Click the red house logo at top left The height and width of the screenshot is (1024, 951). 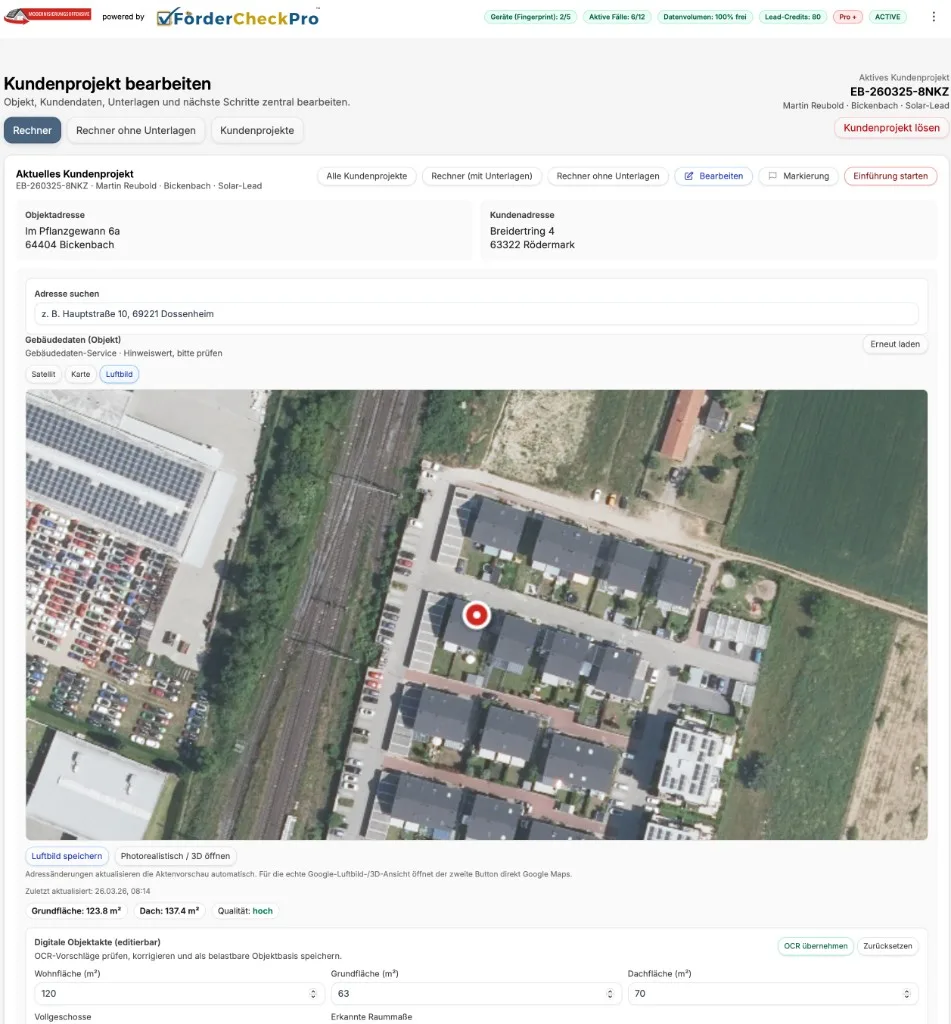pos(47,16)
